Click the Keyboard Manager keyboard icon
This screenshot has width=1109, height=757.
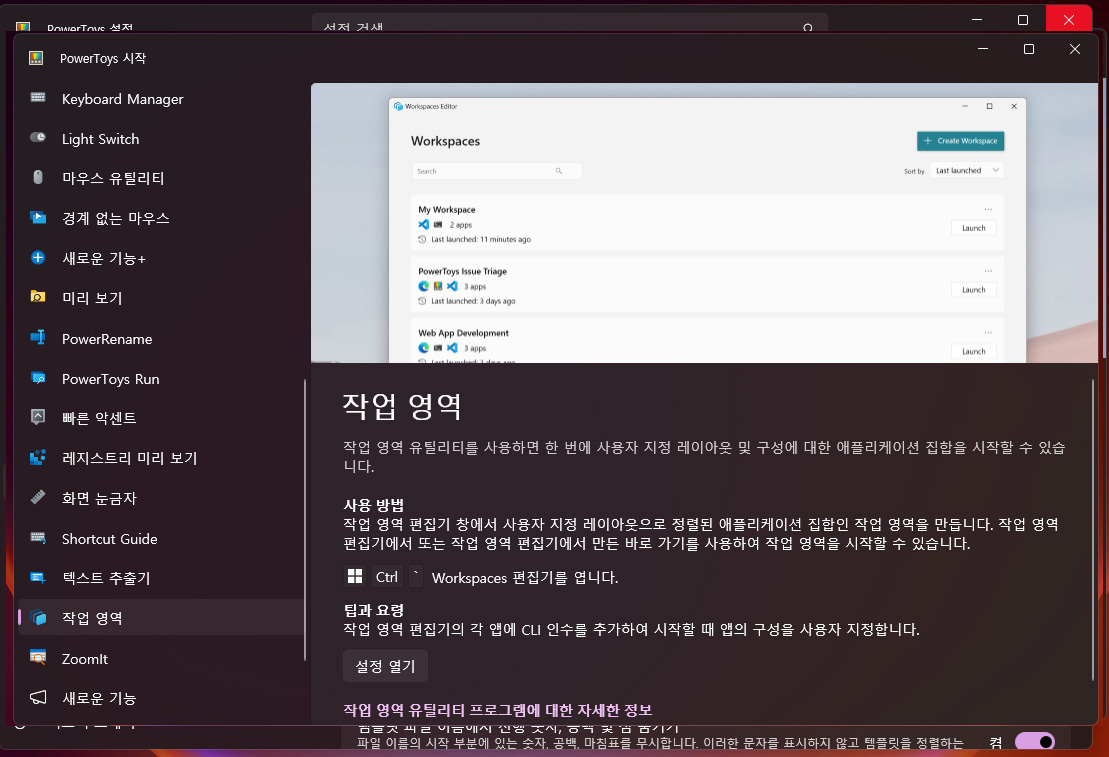pyautogui.click(x=38, y=98)
